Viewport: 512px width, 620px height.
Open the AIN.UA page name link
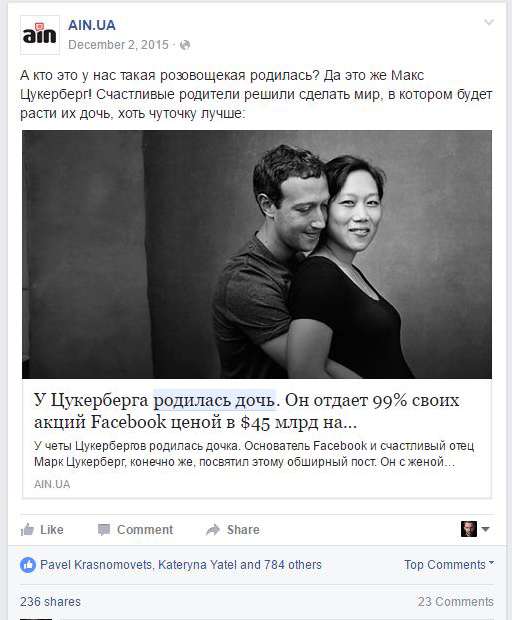[92, 25]
